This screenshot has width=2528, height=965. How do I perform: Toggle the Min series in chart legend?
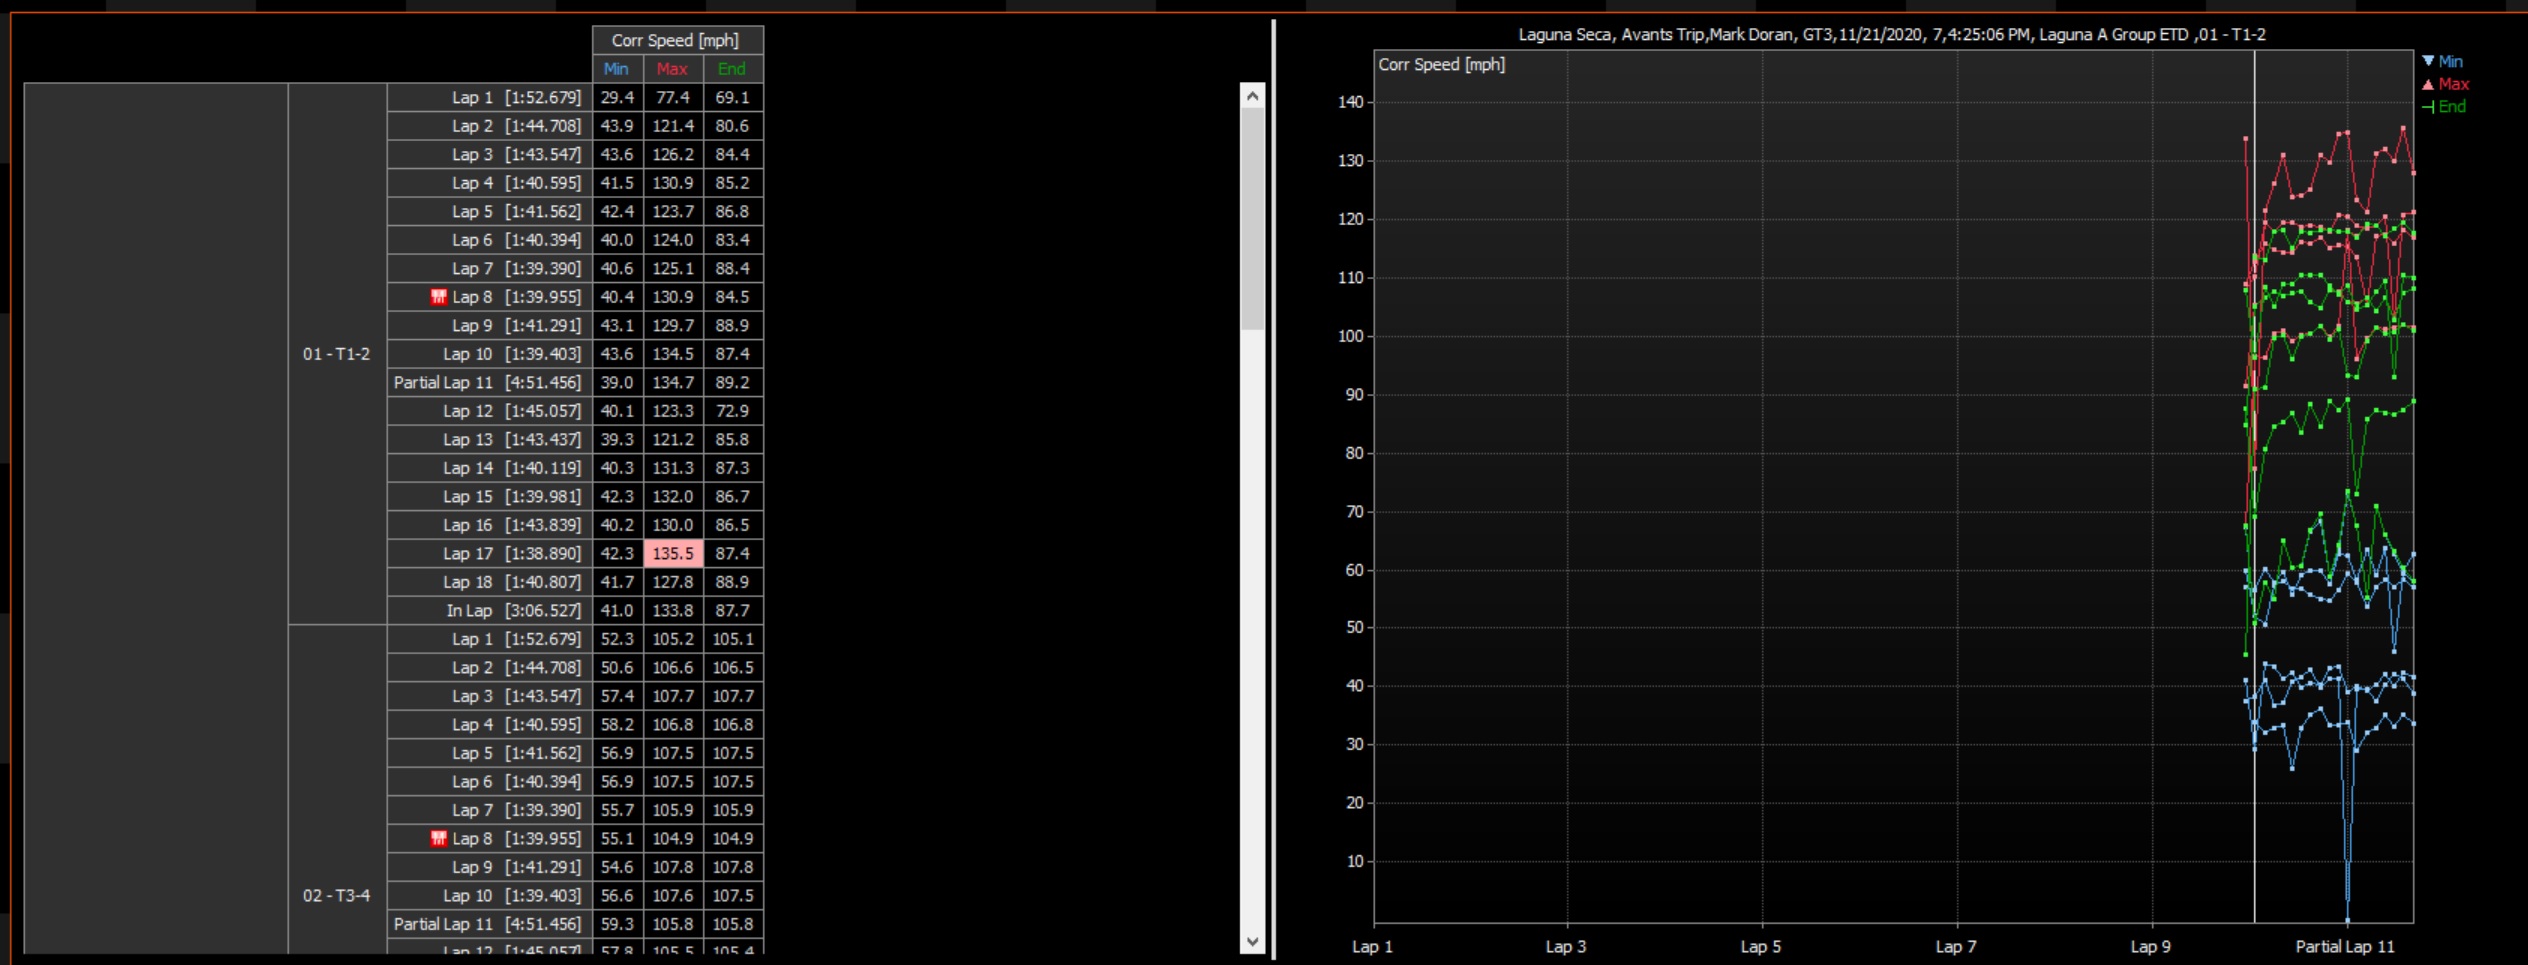(x=2443, y=61)
